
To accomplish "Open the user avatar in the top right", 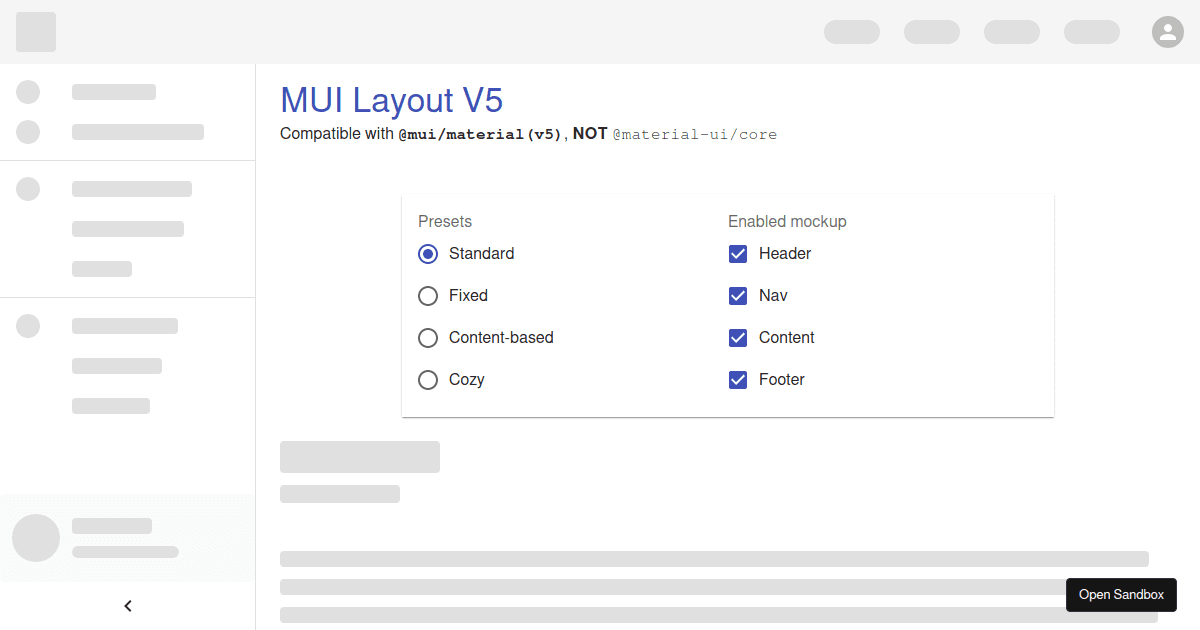I will [x=1168, y=31].
